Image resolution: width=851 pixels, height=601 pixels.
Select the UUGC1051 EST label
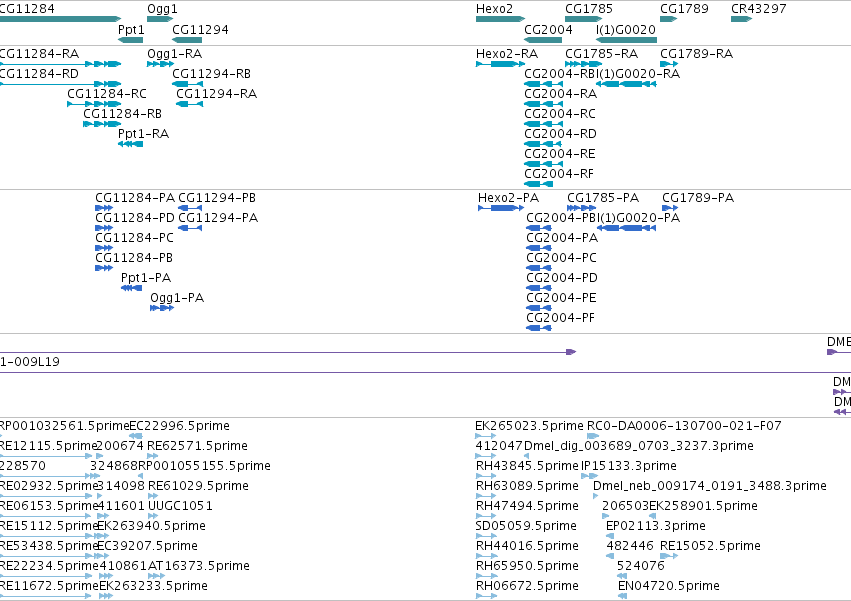(180, 505)
